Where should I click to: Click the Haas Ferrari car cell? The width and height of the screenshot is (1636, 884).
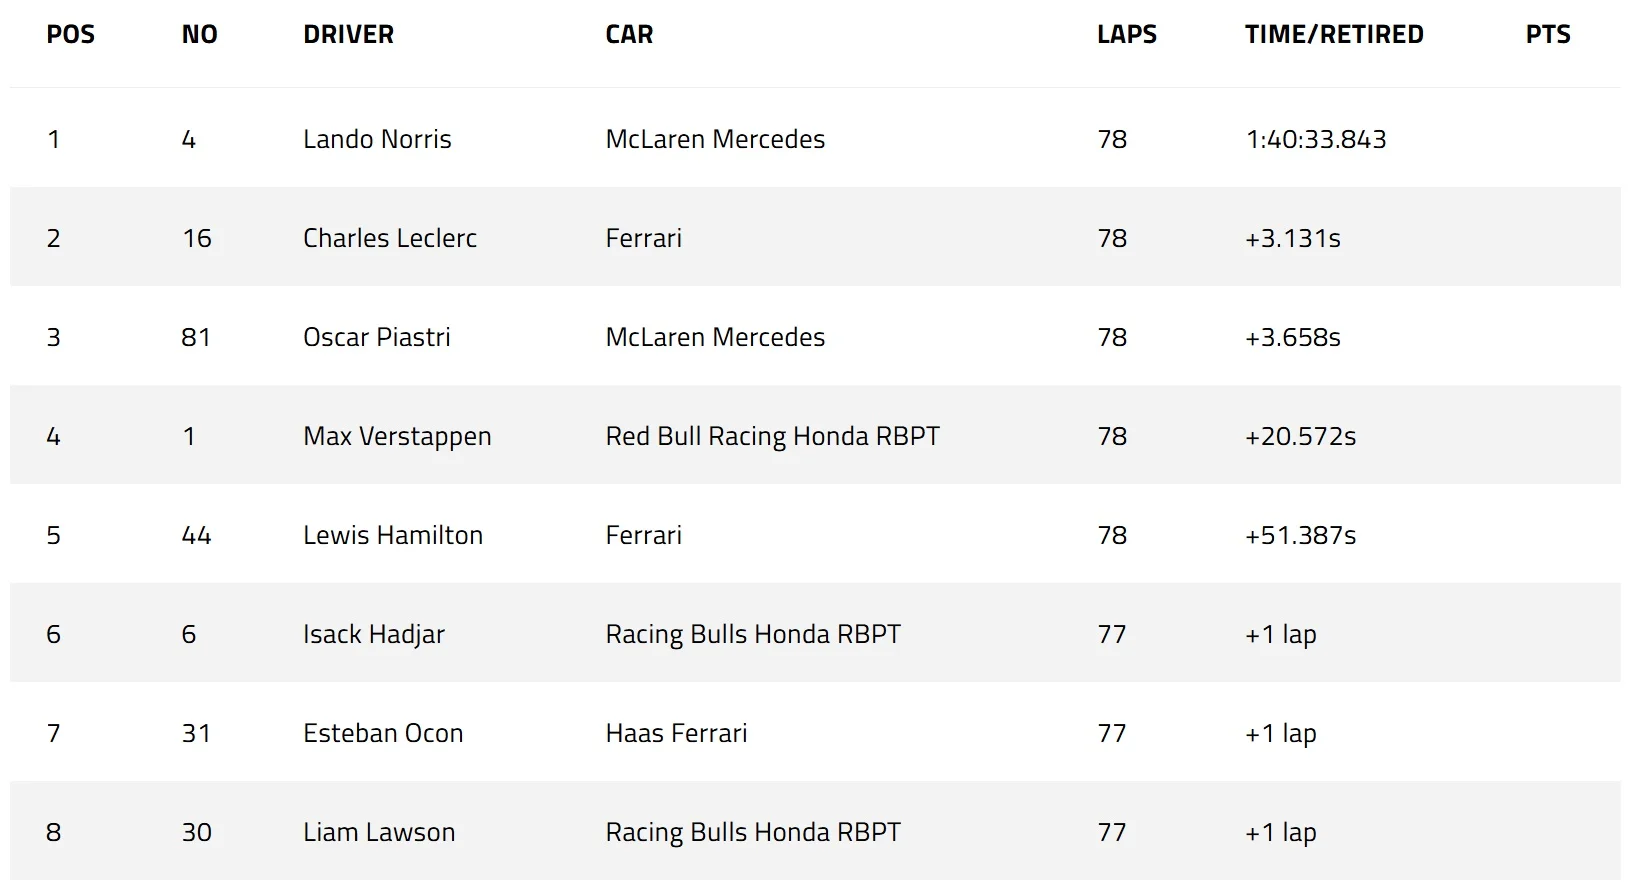[676, 734]
